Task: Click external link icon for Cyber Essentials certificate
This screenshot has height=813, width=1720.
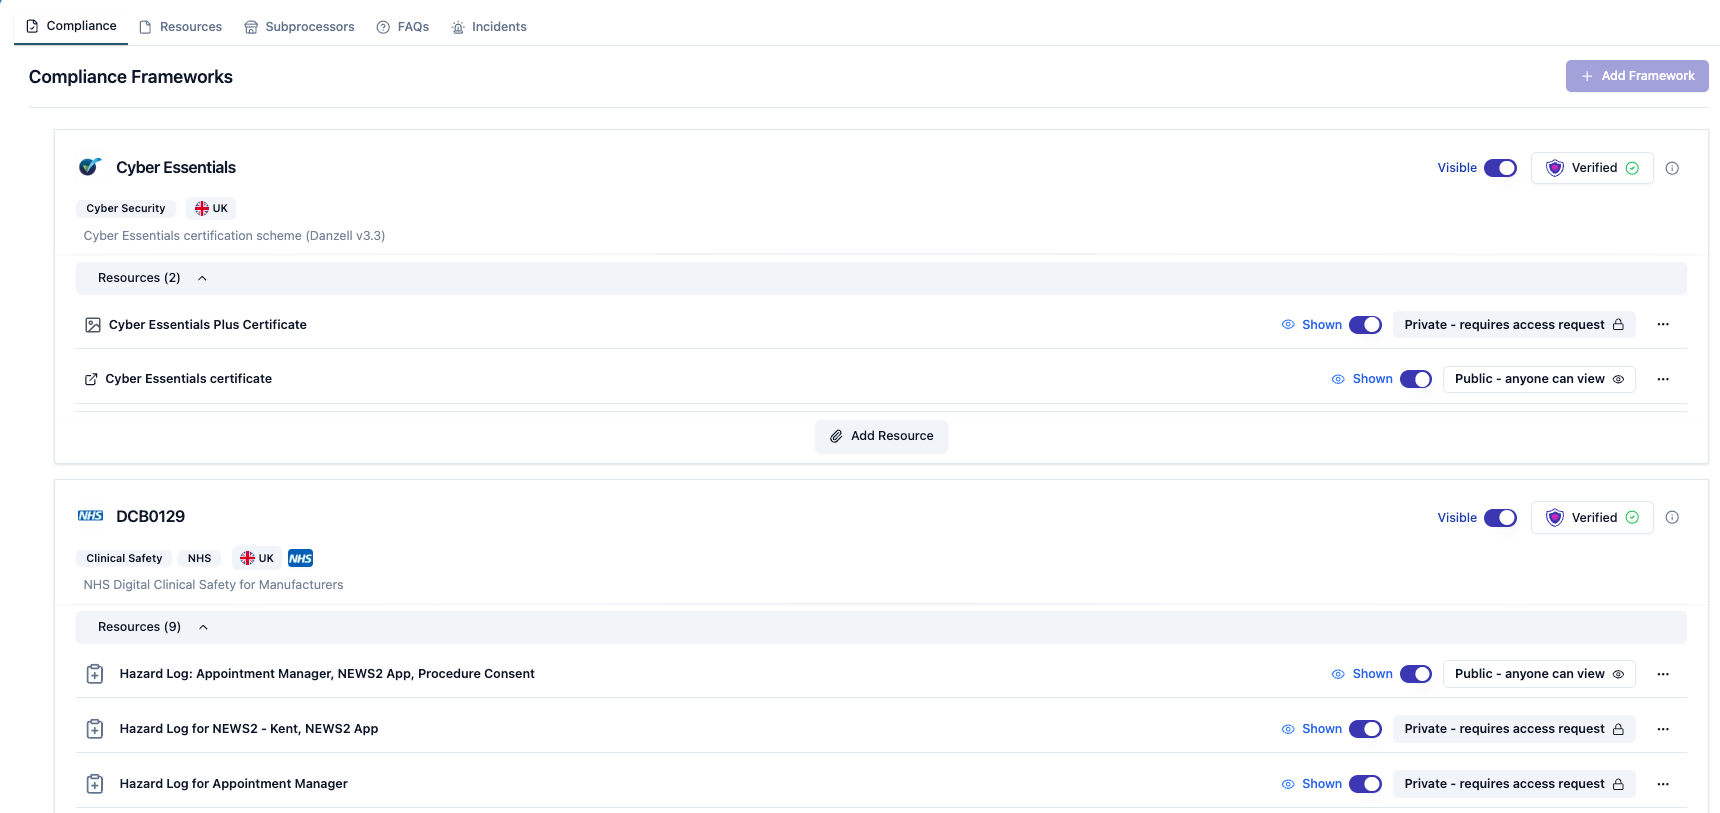Action: tap(91, 379)
